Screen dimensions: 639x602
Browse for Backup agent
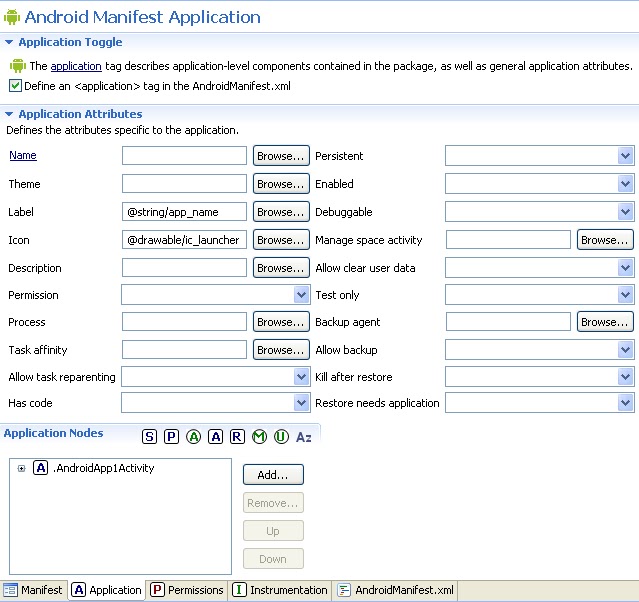tap(605, 322)
